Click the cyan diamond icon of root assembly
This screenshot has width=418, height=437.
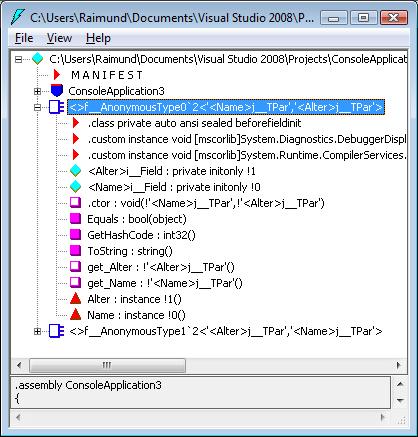[x=38, y=59]
